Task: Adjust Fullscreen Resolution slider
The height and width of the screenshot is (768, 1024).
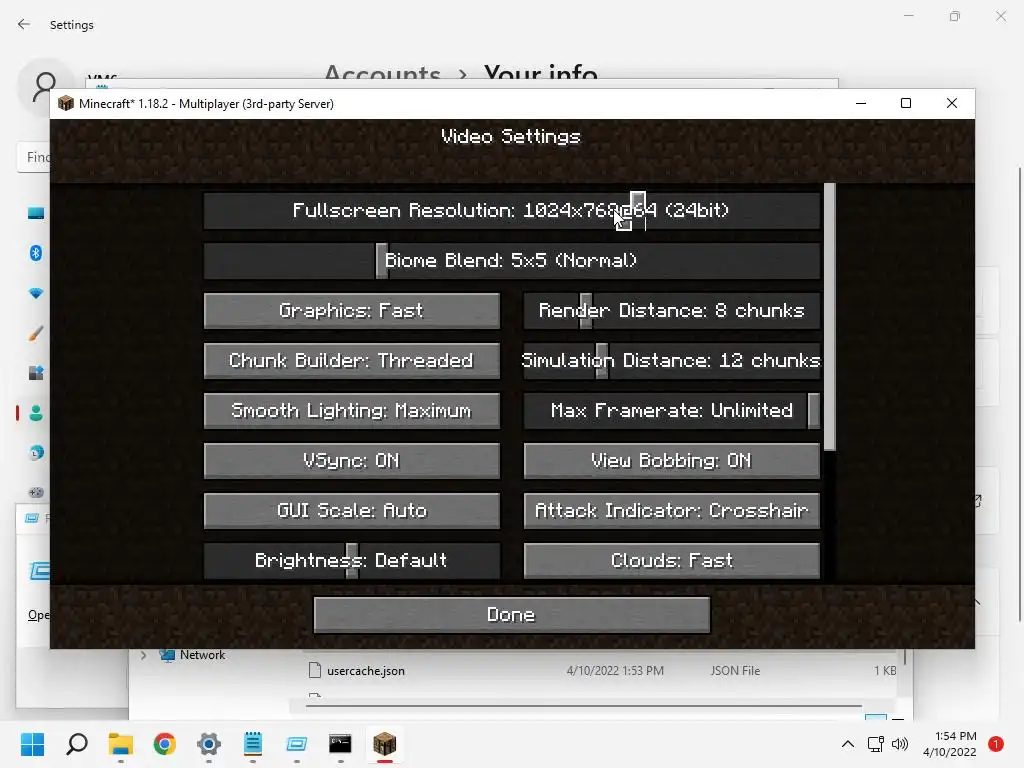Action: (511, 210)
